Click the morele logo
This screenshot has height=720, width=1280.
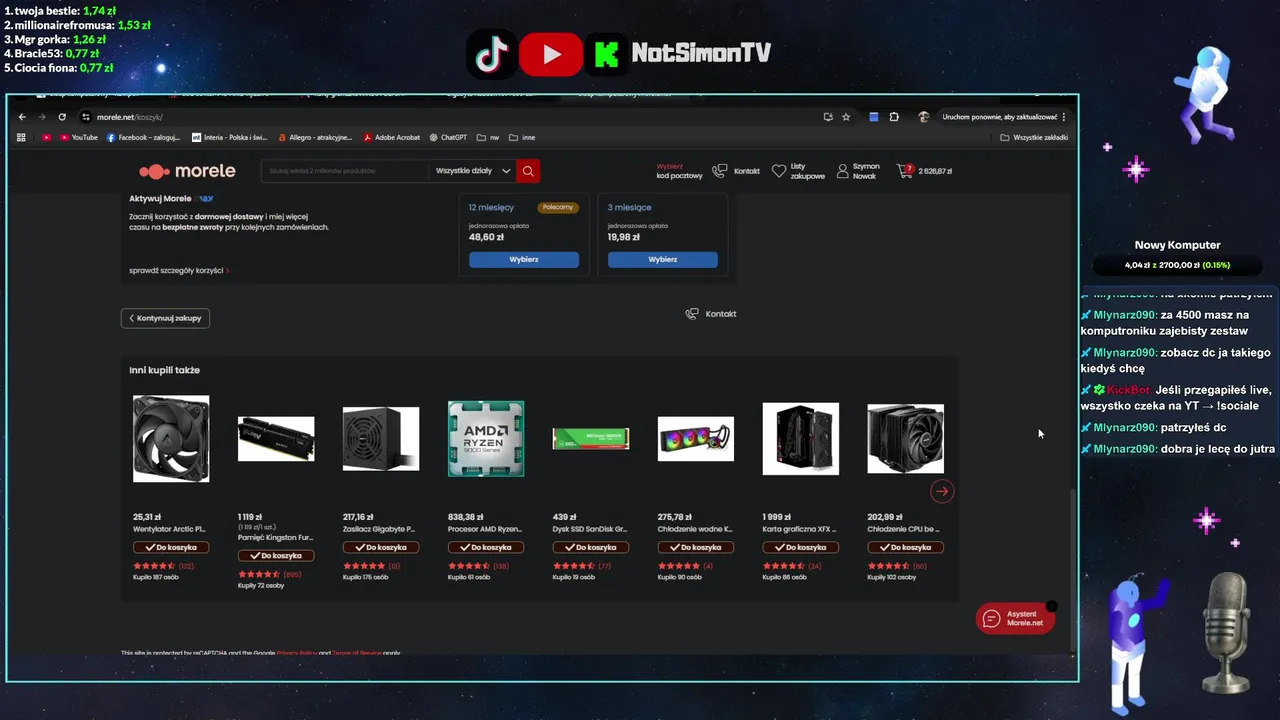tap(187, 171)
